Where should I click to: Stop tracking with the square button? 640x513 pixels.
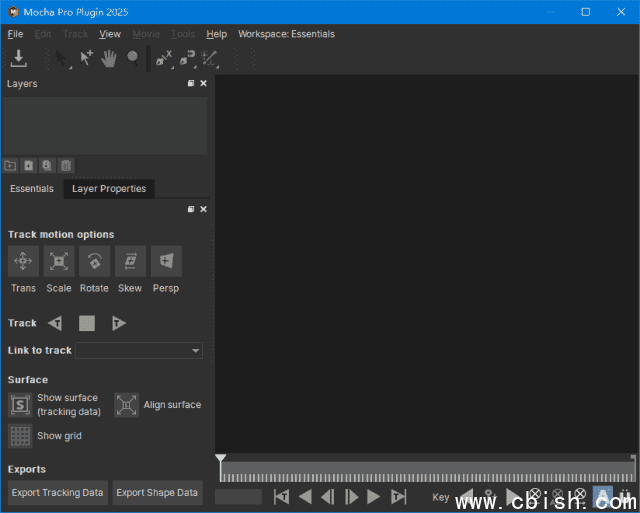(x=87, y=323)
